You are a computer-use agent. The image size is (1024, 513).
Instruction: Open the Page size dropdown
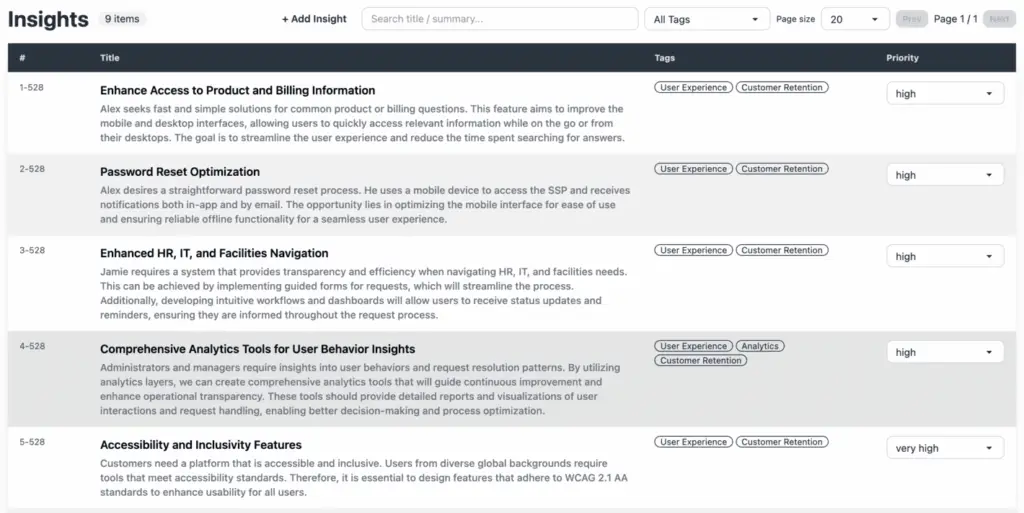tap(855, 19)
